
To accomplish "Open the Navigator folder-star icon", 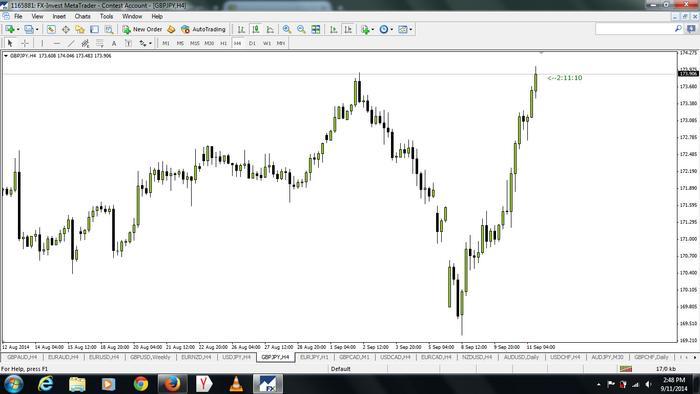I will (80, 29).
